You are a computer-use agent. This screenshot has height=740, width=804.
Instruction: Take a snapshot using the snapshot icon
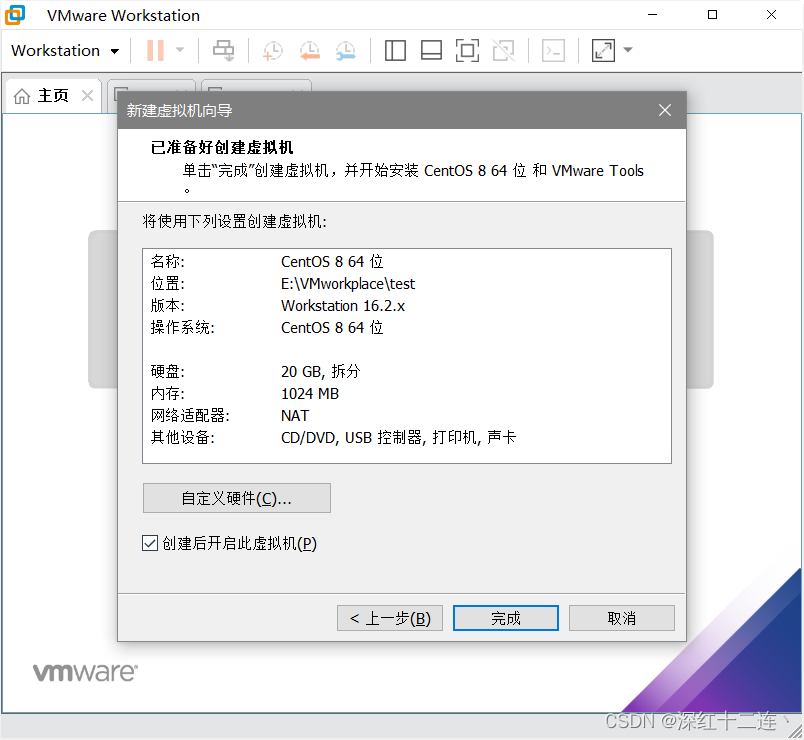coord(270,50)
